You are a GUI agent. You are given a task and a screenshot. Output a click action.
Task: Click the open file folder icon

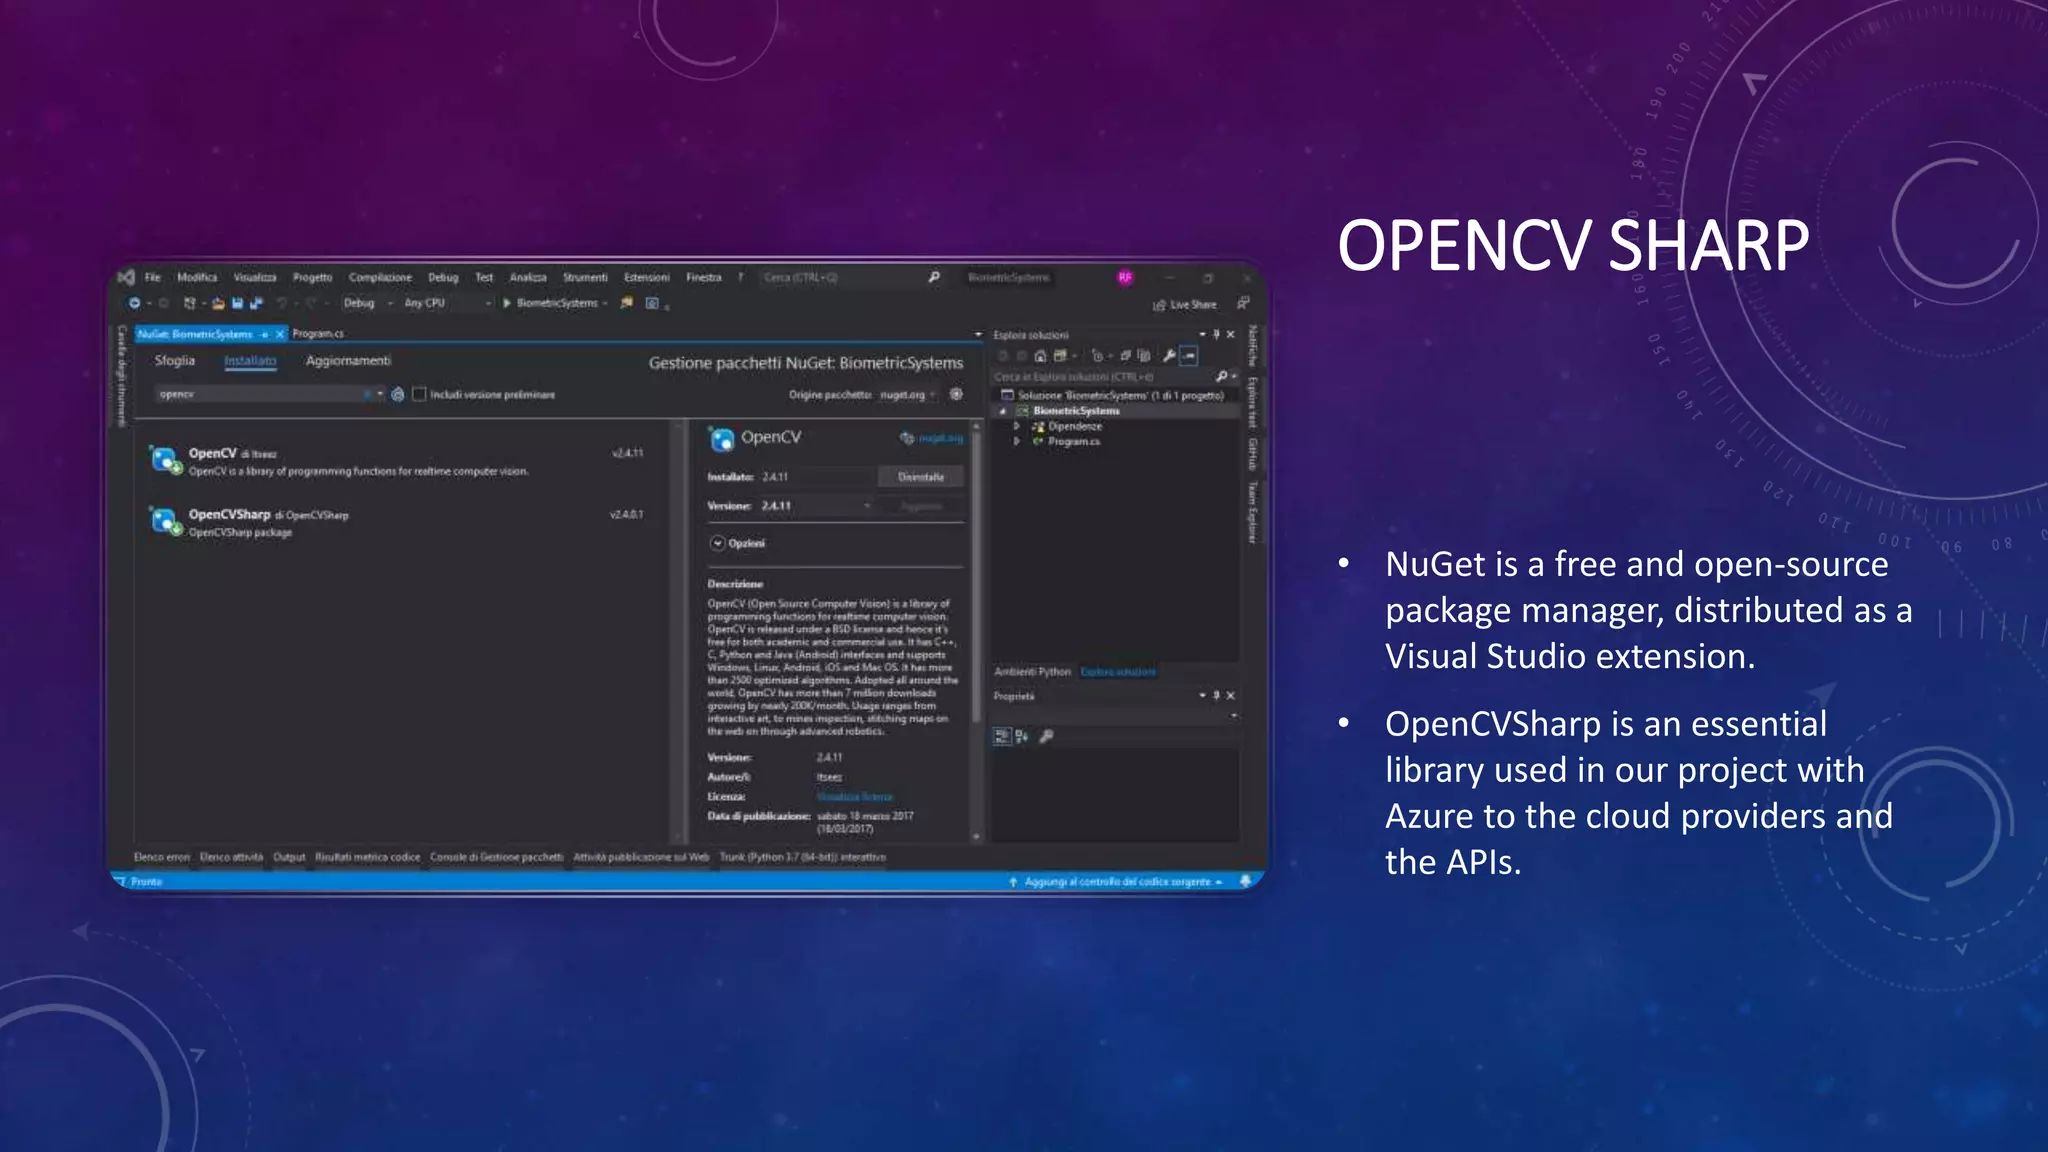(x=218, y=303)
